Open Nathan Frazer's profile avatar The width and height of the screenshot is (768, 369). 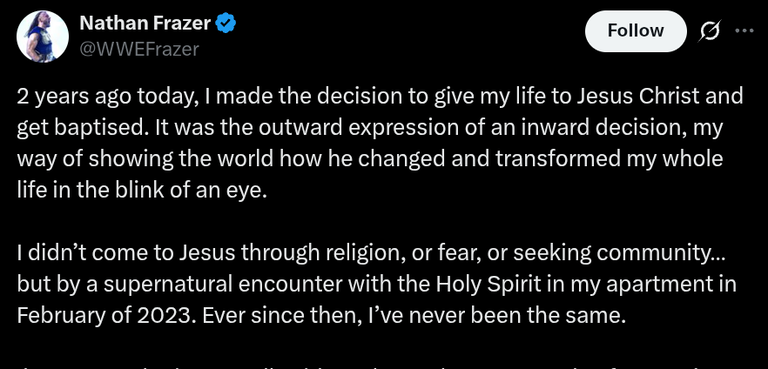[42, 37]
